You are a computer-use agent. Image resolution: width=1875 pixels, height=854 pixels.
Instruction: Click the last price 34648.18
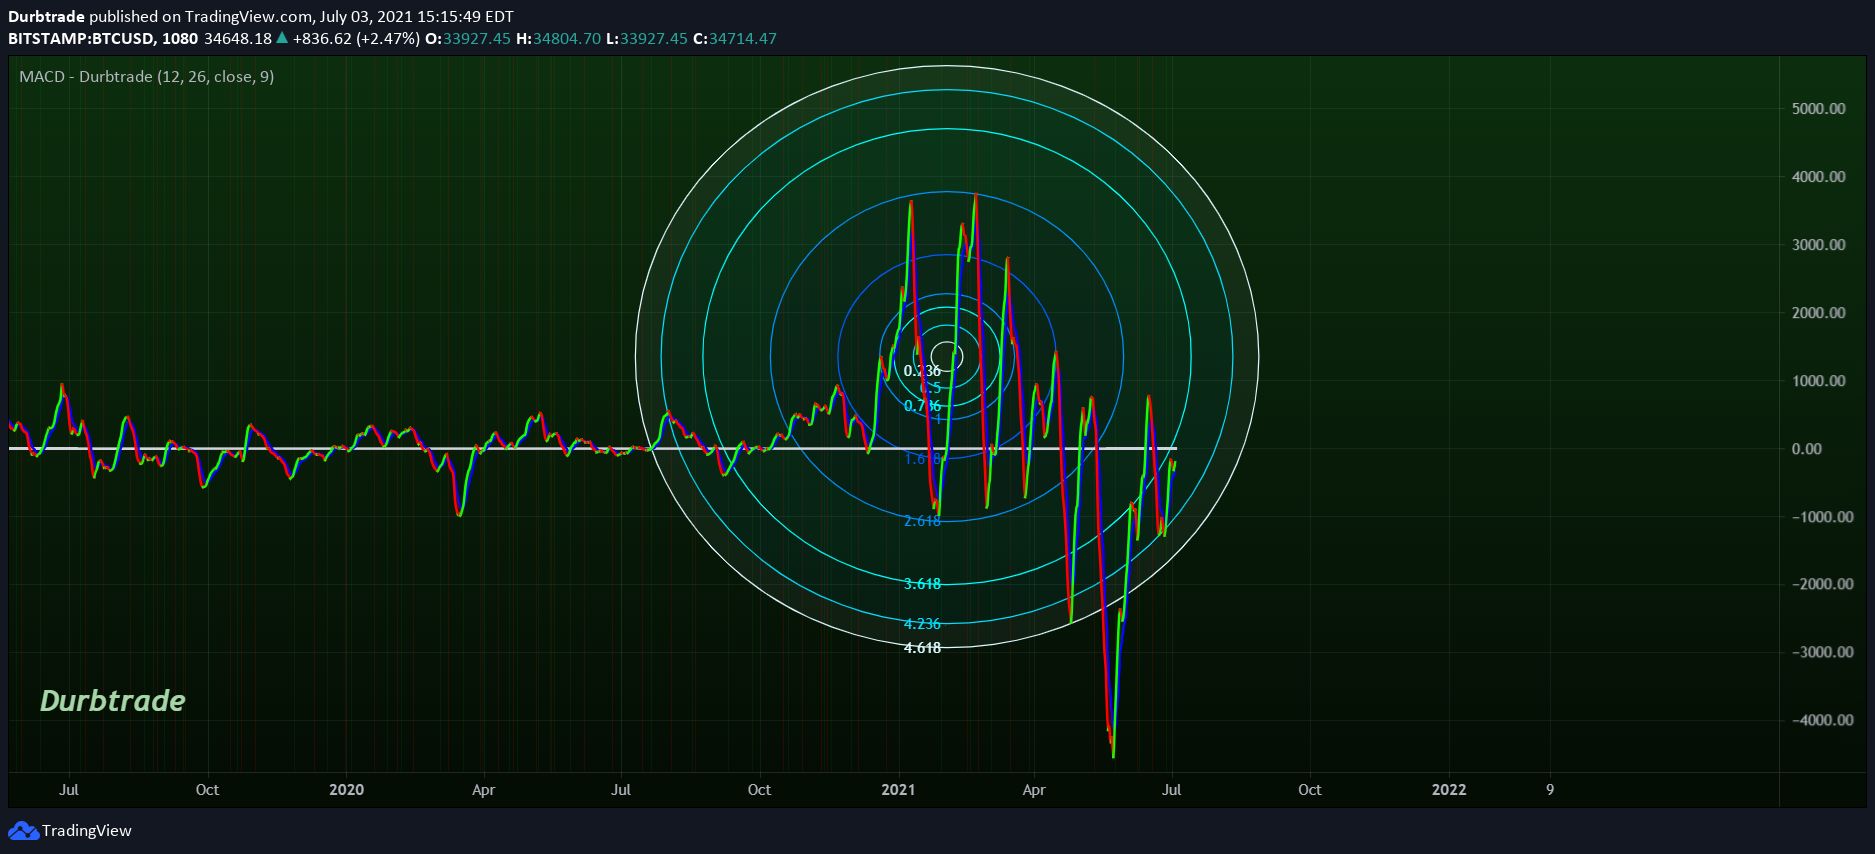tap(238, 39)
